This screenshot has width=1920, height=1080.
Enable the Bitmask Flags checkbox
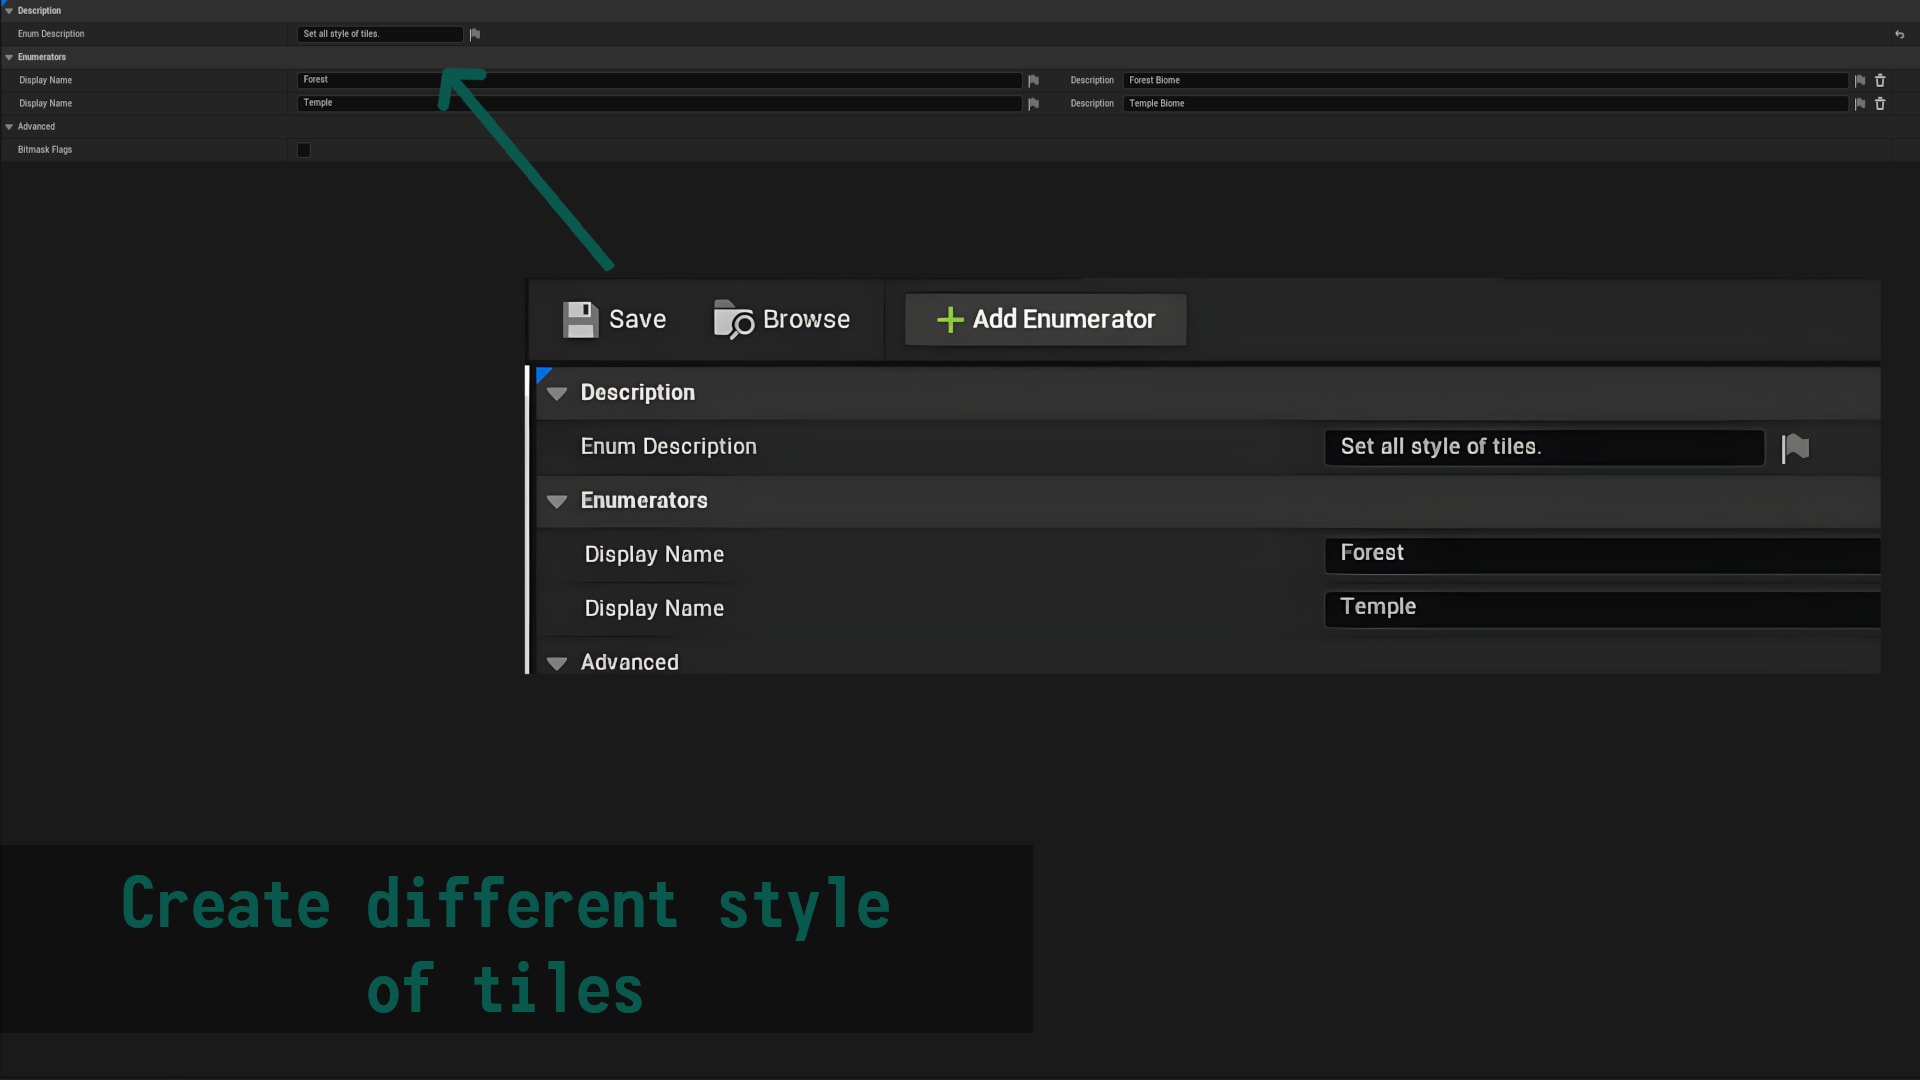(304, 150)
